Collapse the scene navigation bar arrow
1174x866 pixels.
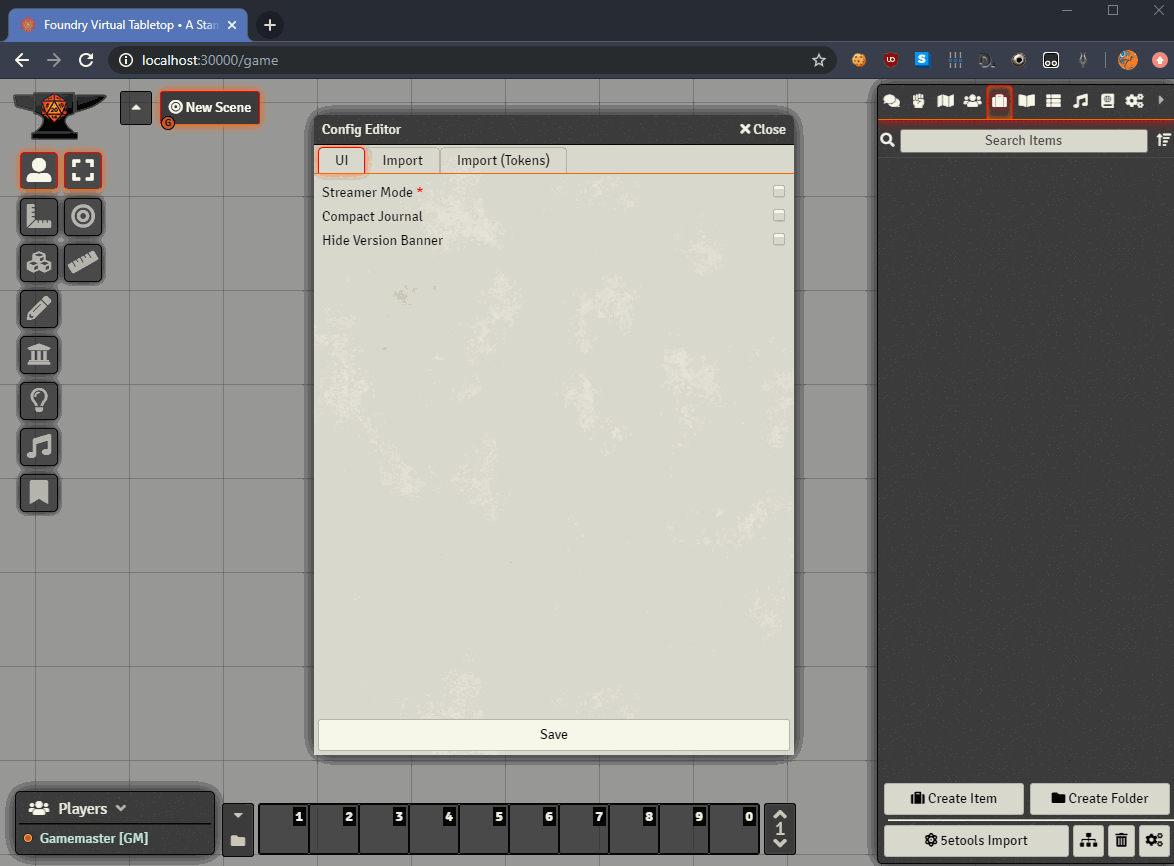click(136, 108)
